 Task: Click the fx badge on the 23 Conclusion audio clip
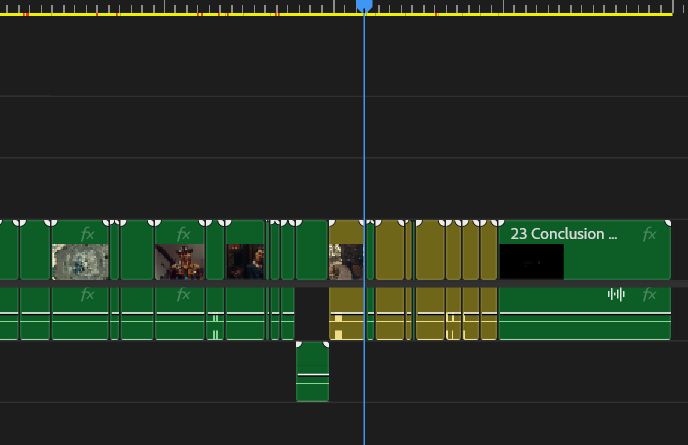(x=649, y=294)
